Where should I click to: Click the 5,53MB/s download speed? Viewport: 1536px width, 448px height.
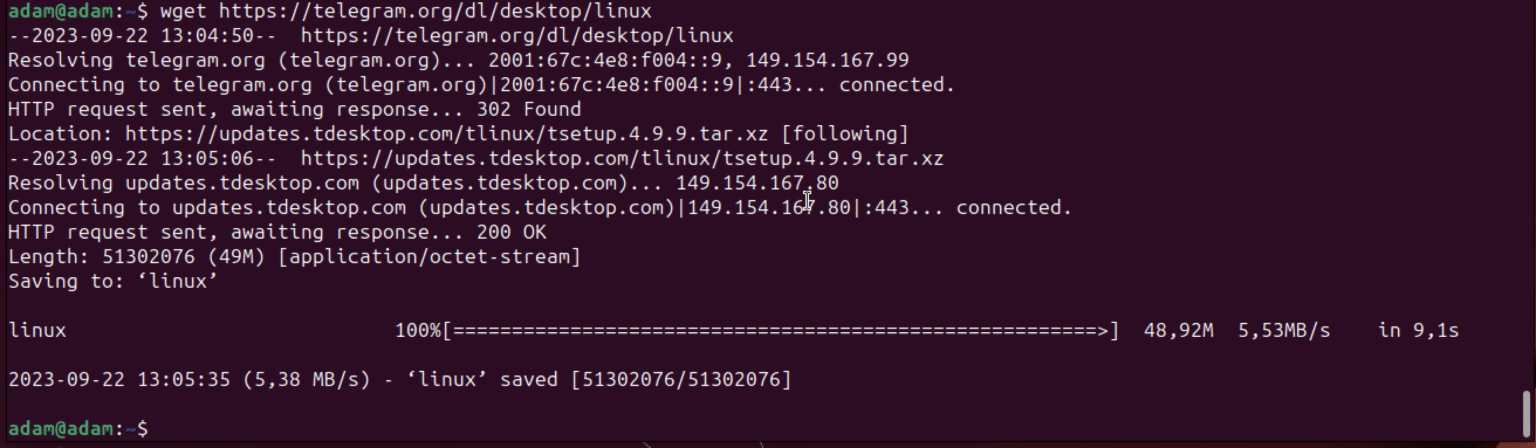click(1284, 330)
